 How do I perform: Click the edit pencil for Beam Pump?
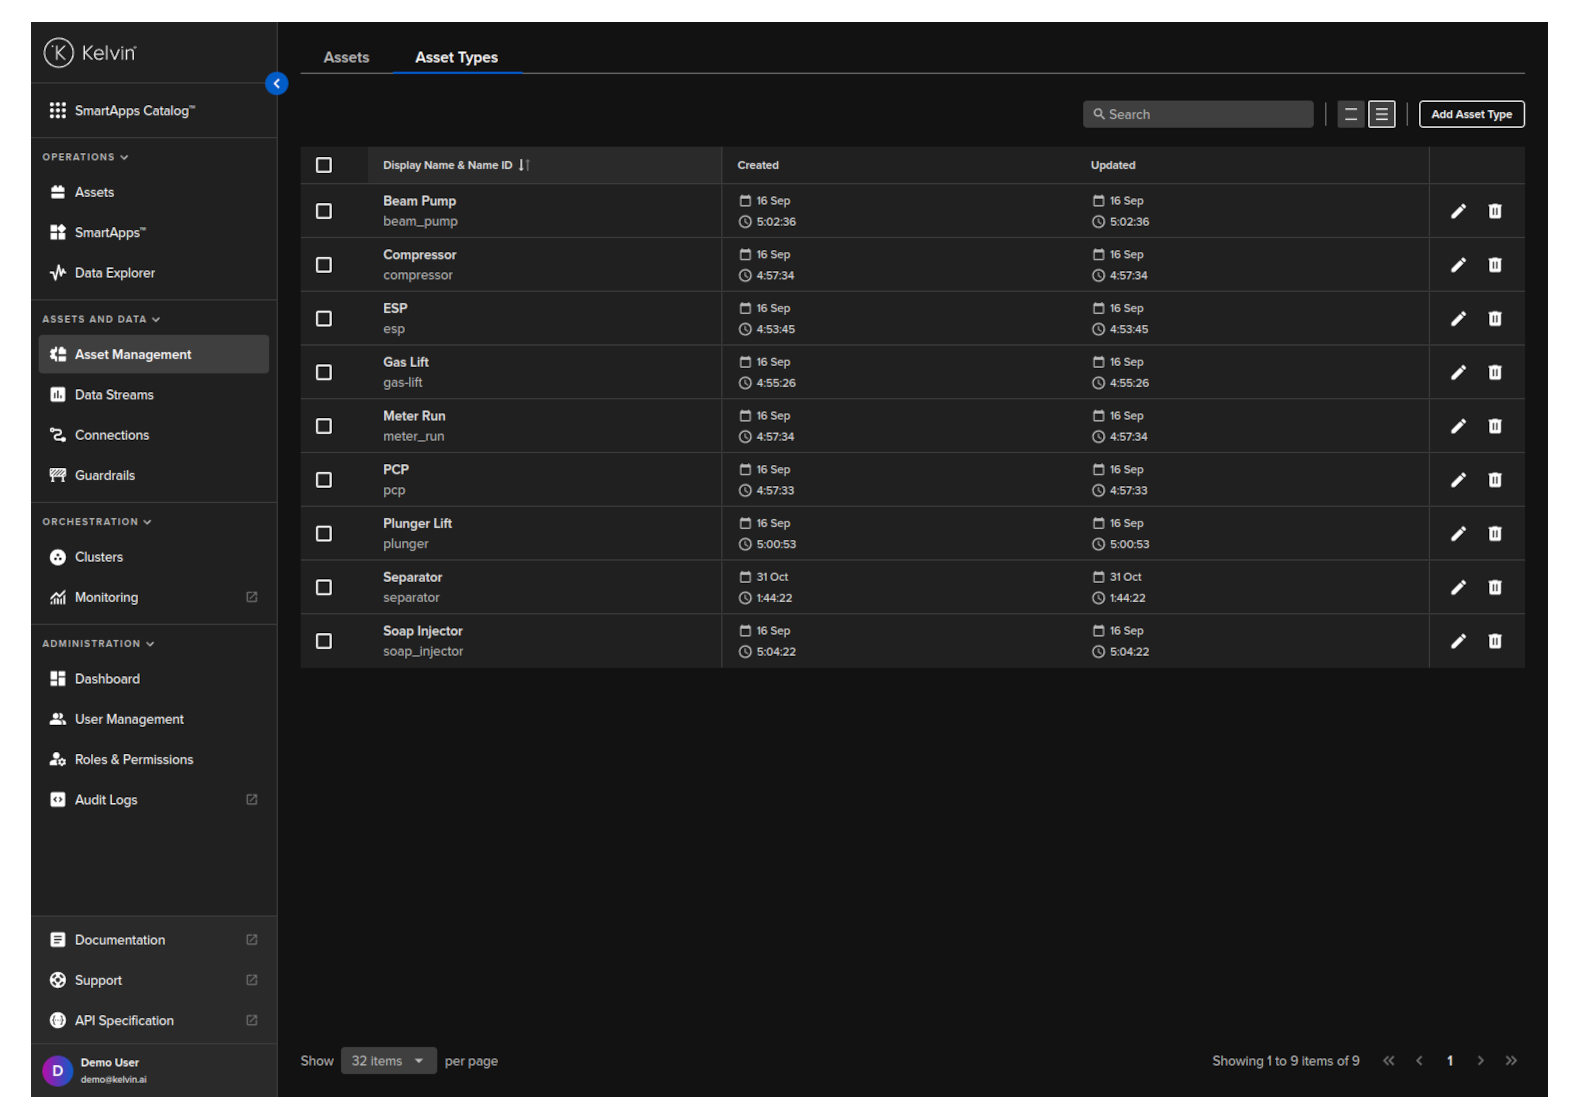tap(1458, 211)
